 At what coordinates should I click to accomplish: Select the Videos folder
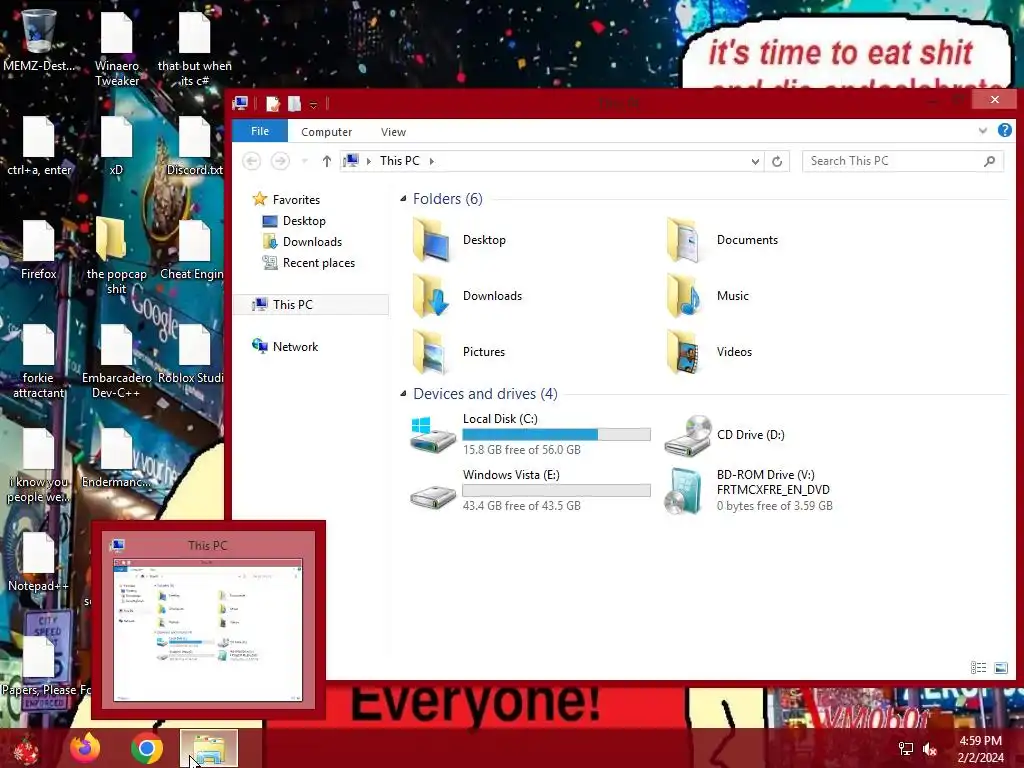coord(710,352)
